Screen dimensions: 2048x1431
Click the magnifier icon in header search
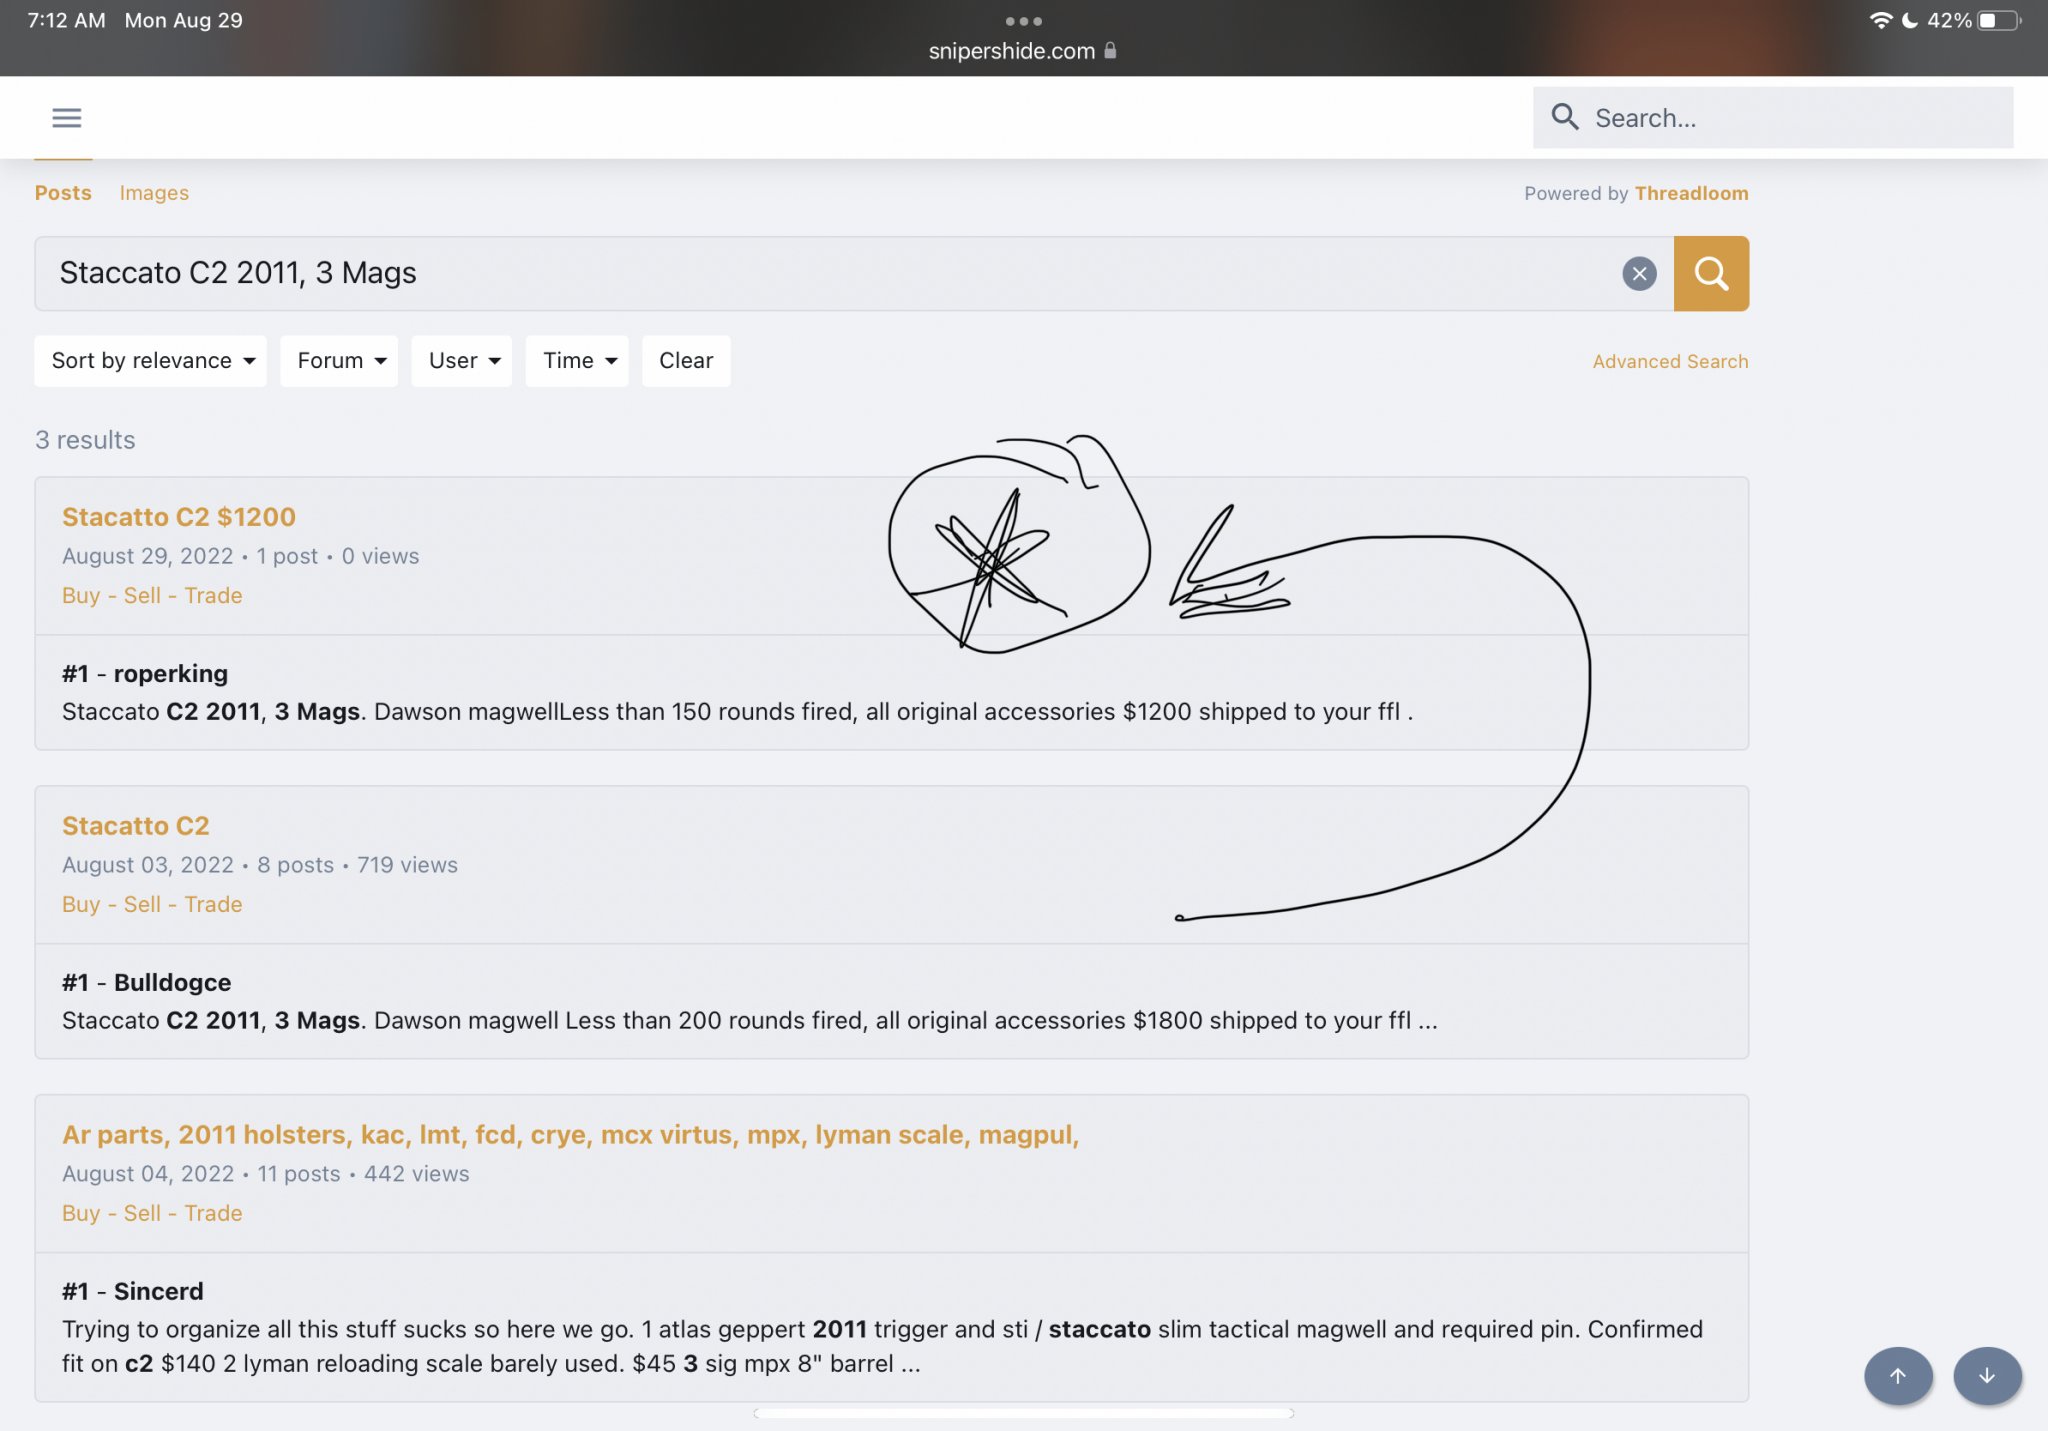coord(1564,118)
